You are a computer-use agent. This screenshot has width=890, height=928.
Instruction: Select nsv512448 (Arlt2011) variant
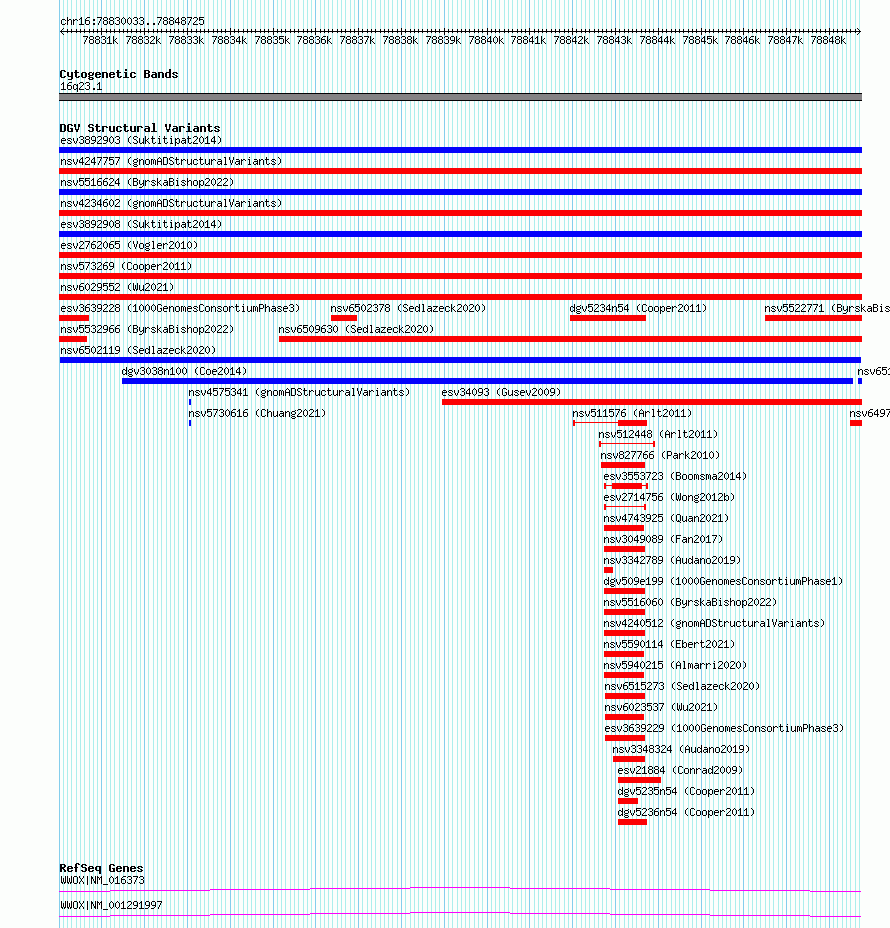(658, 434)
